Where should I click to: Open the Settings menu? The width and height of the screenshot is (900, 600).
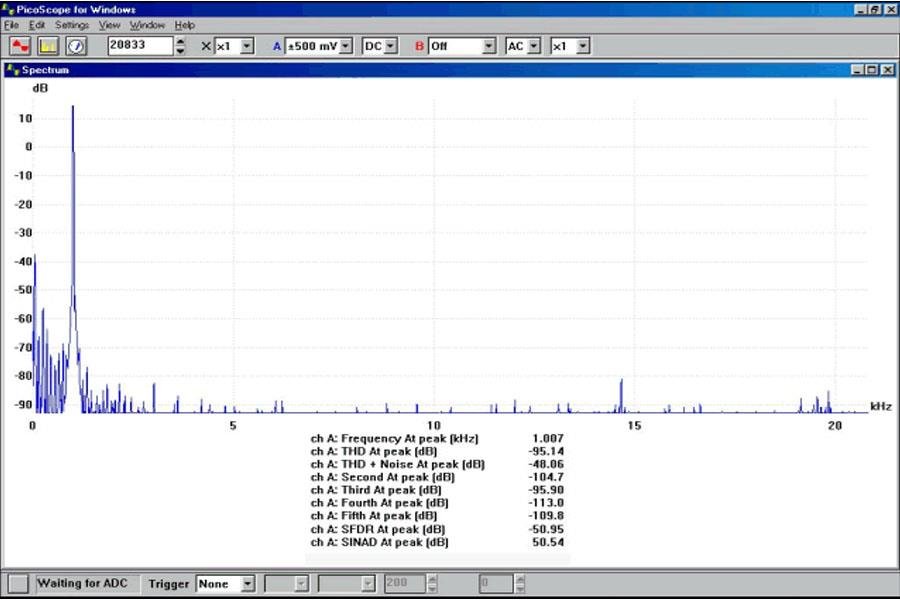71,24
